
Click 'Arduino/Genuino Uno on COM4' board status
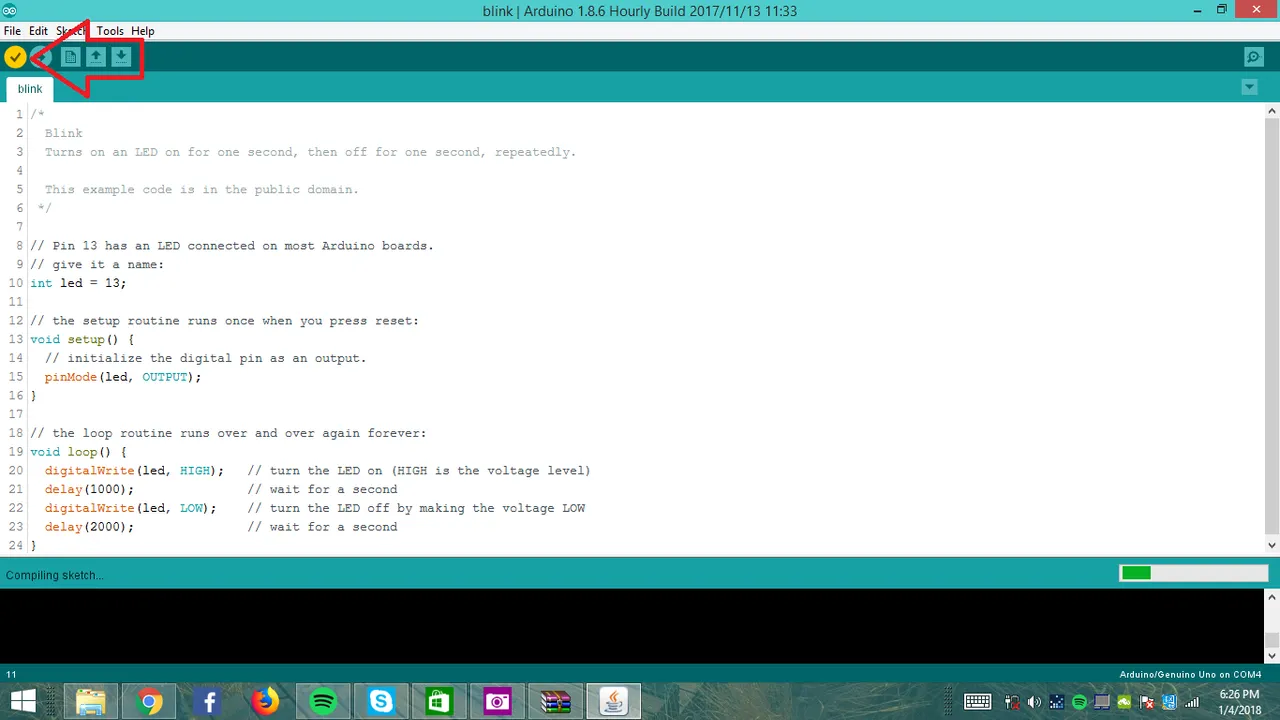point(1190,675)
